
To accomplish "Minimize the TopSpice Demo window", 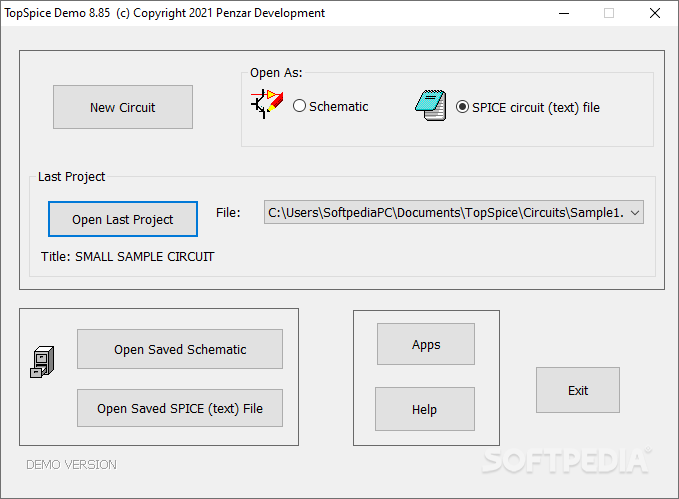I will 564,13.
